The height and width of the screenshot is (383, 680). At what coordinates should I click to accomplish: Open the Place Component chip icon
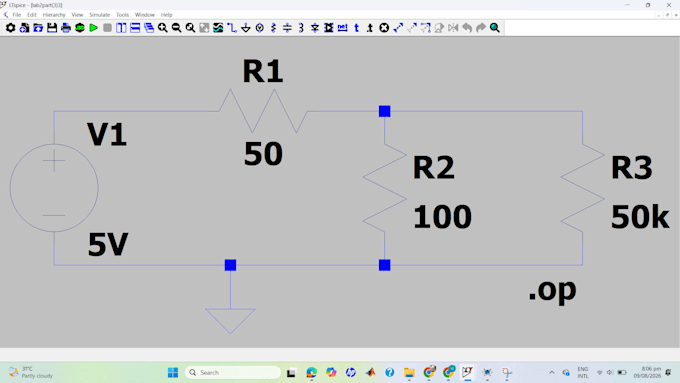point(329,28)
